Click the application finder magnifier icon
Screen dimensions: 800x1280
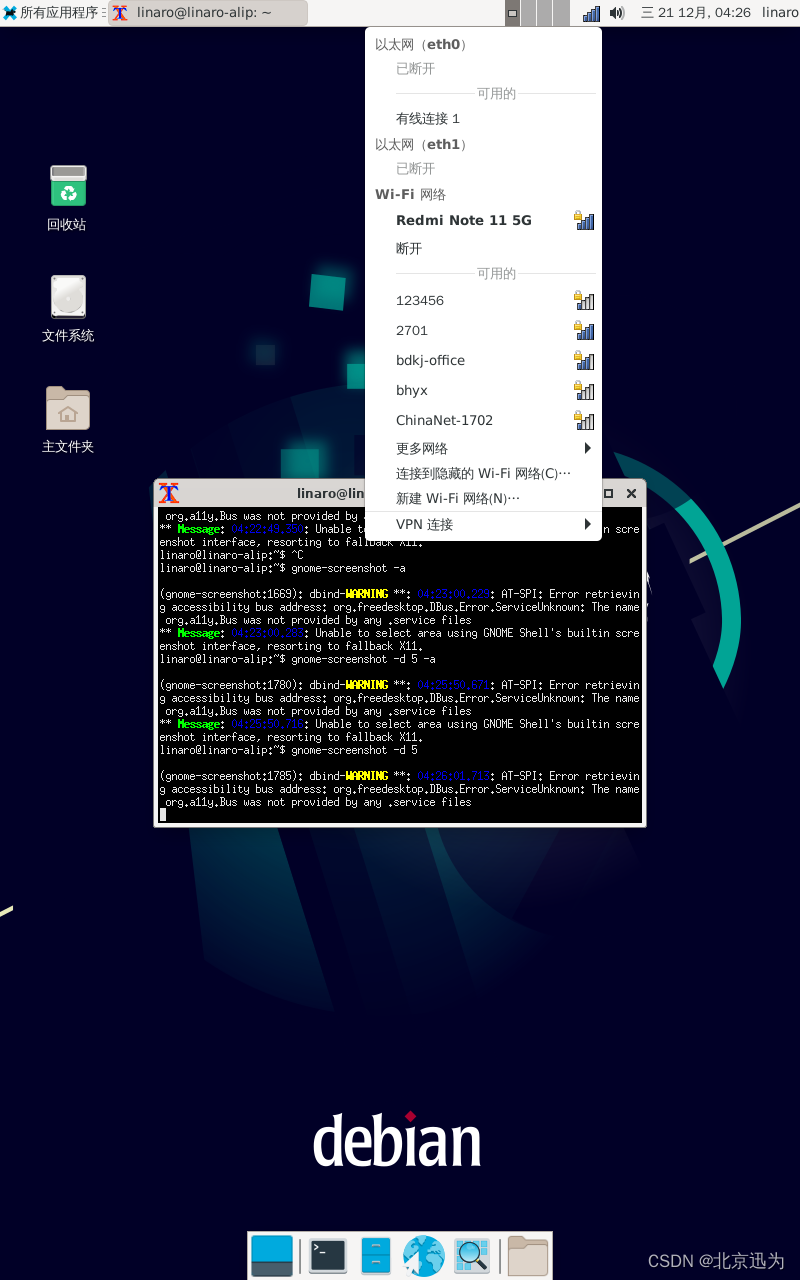472,1255
